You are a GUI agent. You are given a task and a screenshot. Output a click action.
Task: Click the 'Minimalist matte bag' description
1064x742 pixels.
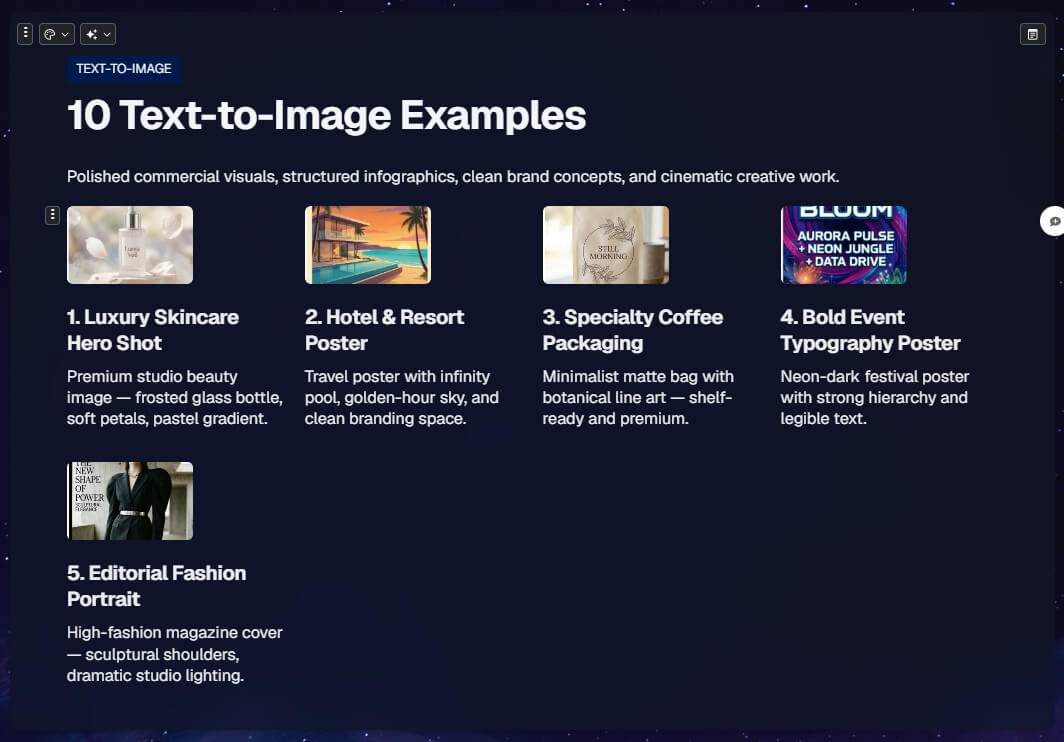pyautogui.click(x=638, y=398)
